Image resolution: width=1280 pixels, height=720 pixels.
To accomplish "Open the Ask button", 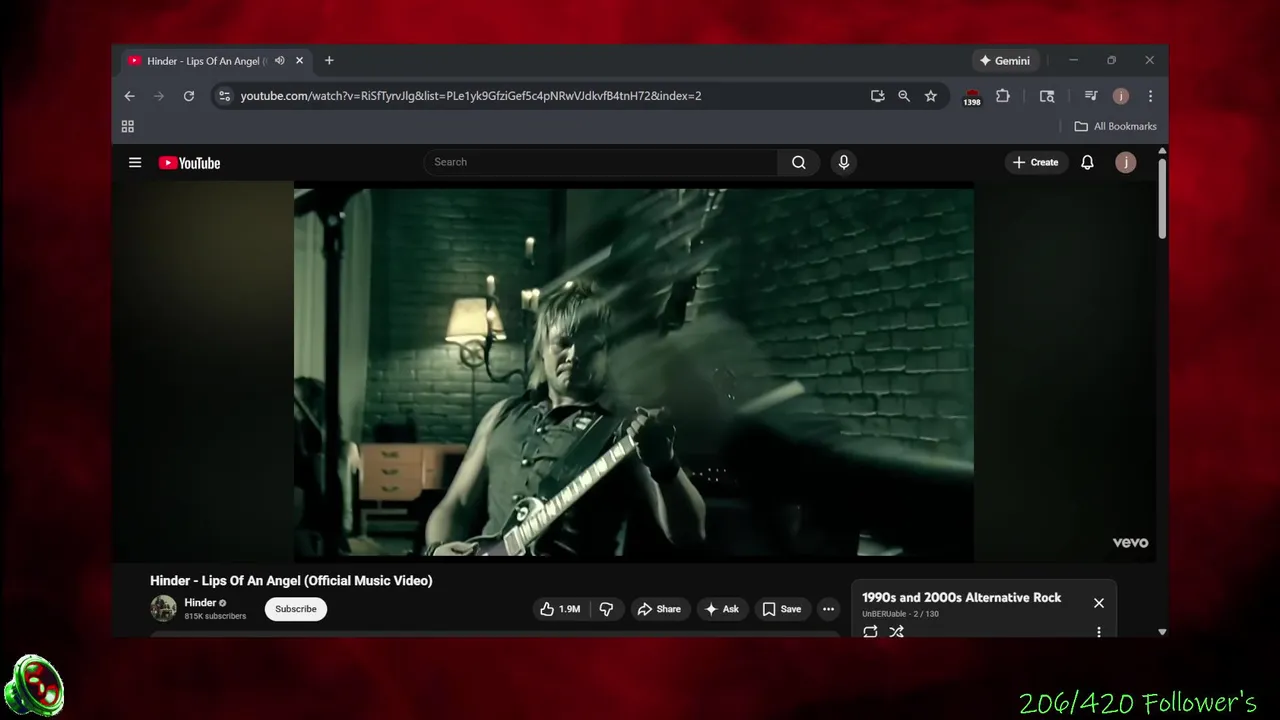I will (x=722, y=609).
